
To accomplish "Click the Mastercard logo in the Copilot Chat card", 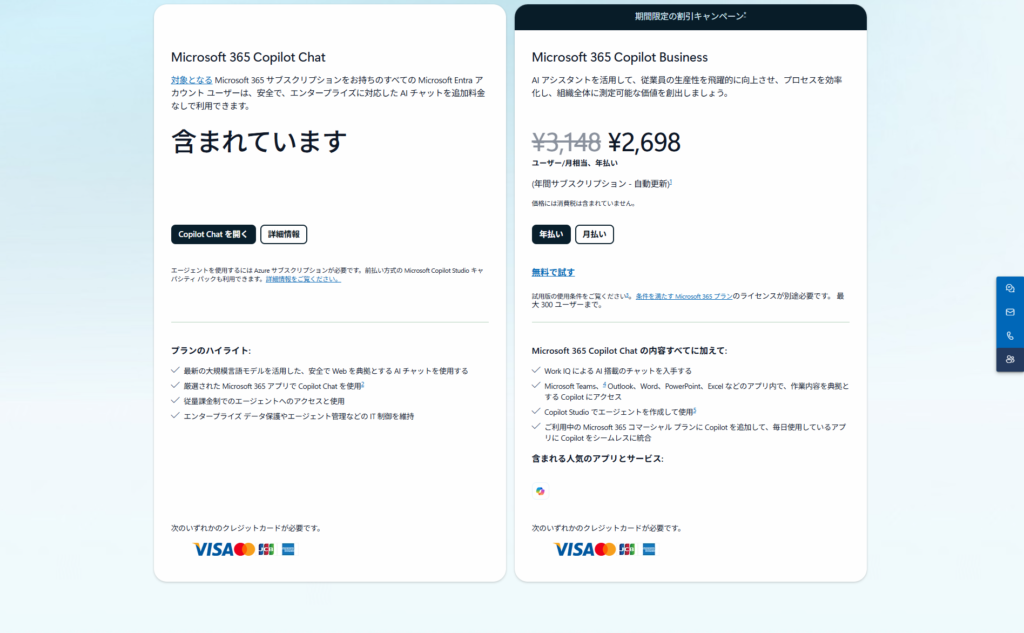I will [244, 549].
